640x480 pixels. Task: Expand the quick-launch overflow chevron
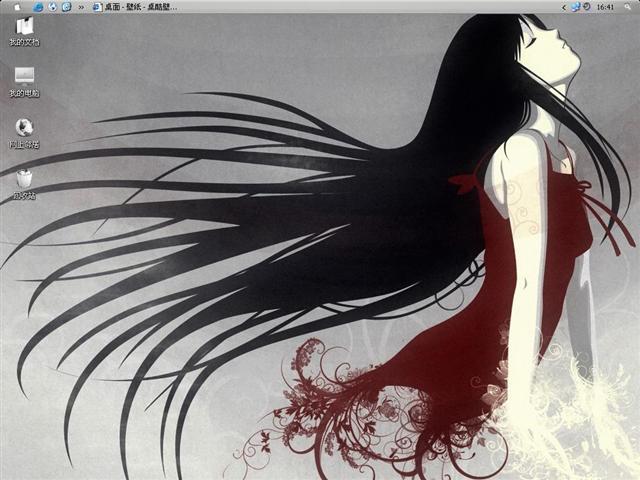point(81,7)
